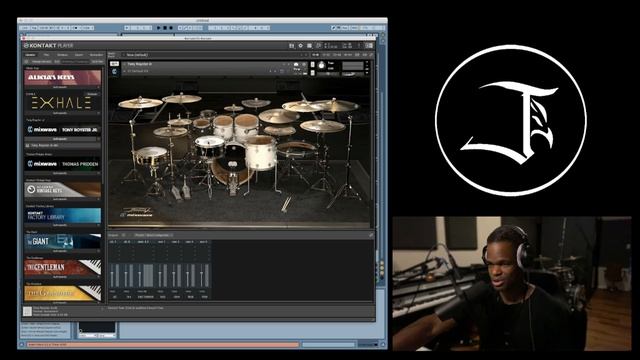Click the NI logo panel at header's right end

tap(369, 46)
